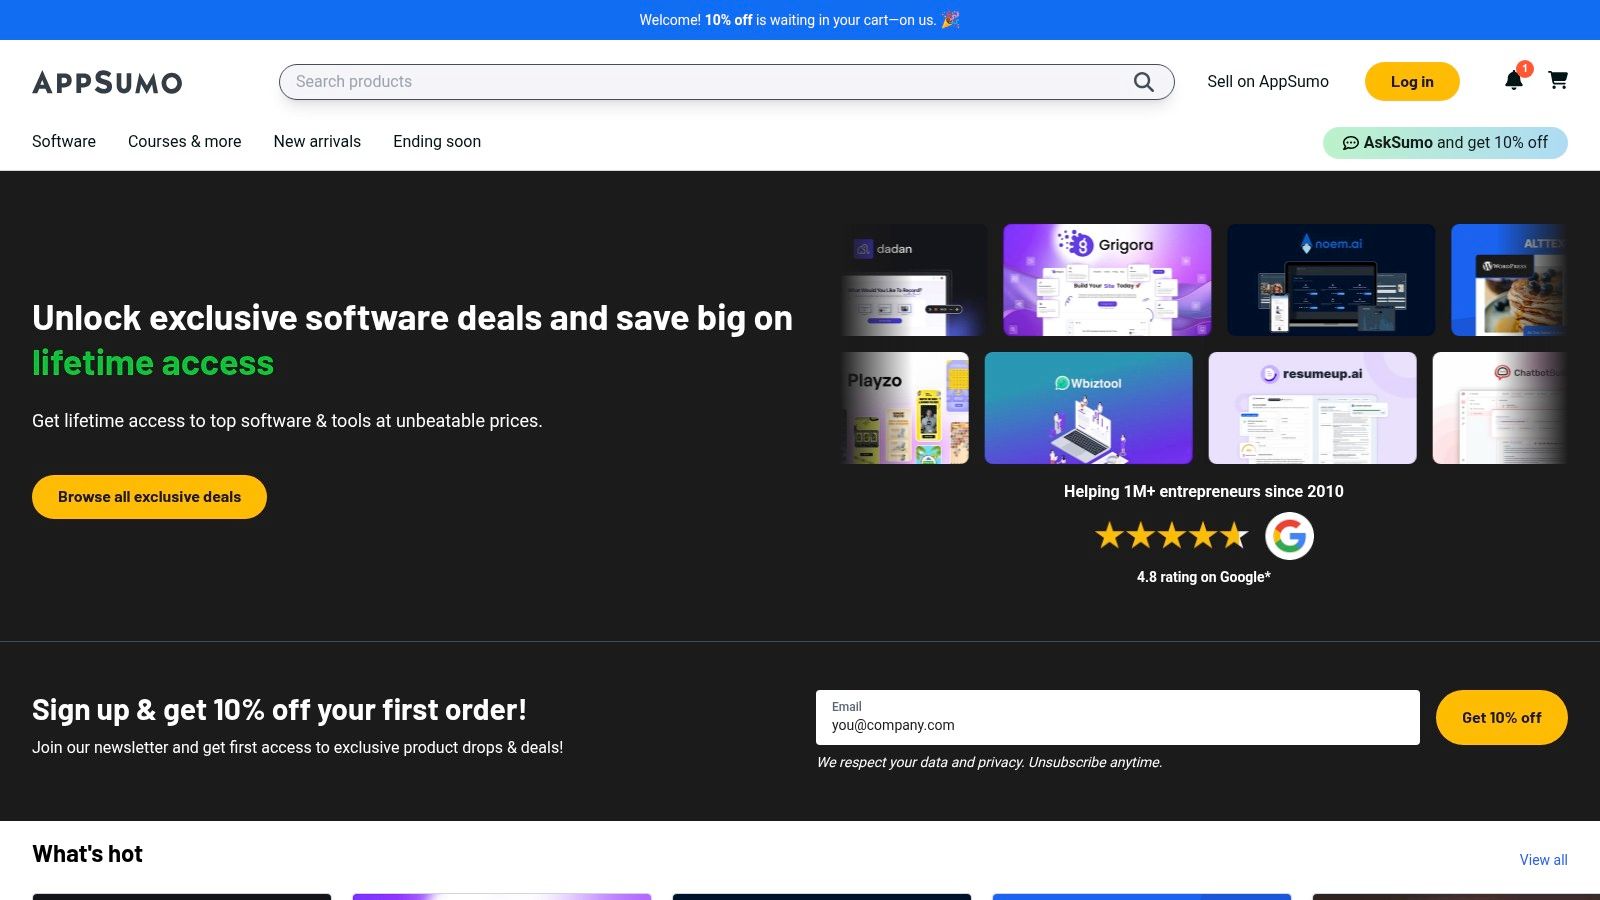
Task: Click the Log in button
Action: point(1412,82)
